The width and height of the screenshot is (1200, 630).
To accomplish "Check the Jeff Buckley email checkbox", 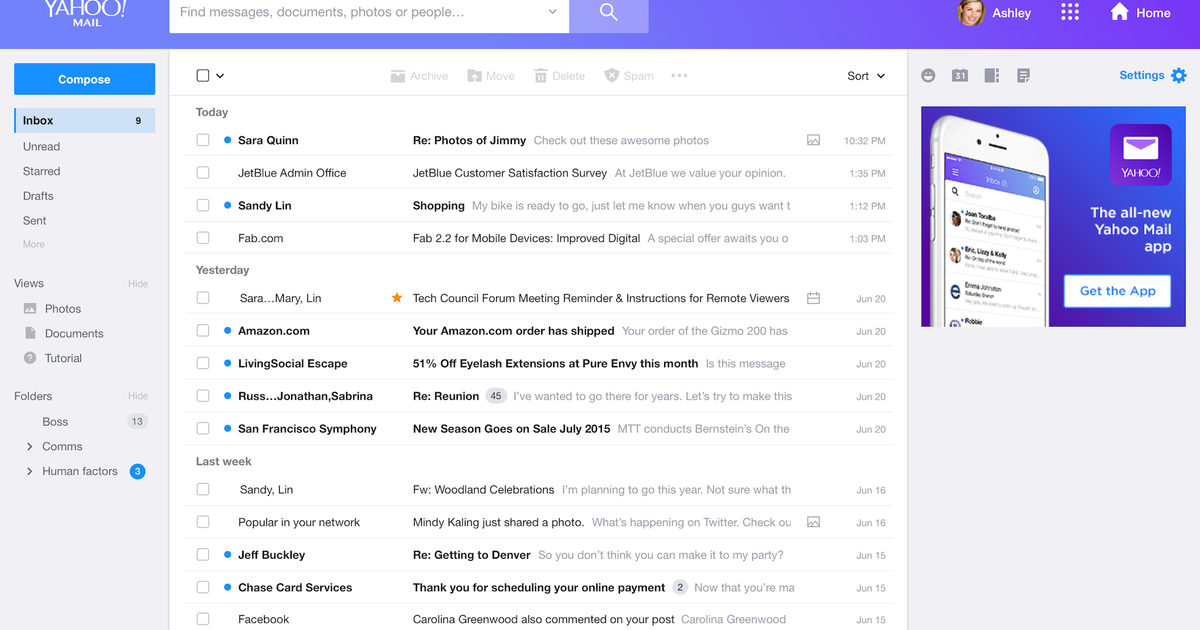I will 203,554.
